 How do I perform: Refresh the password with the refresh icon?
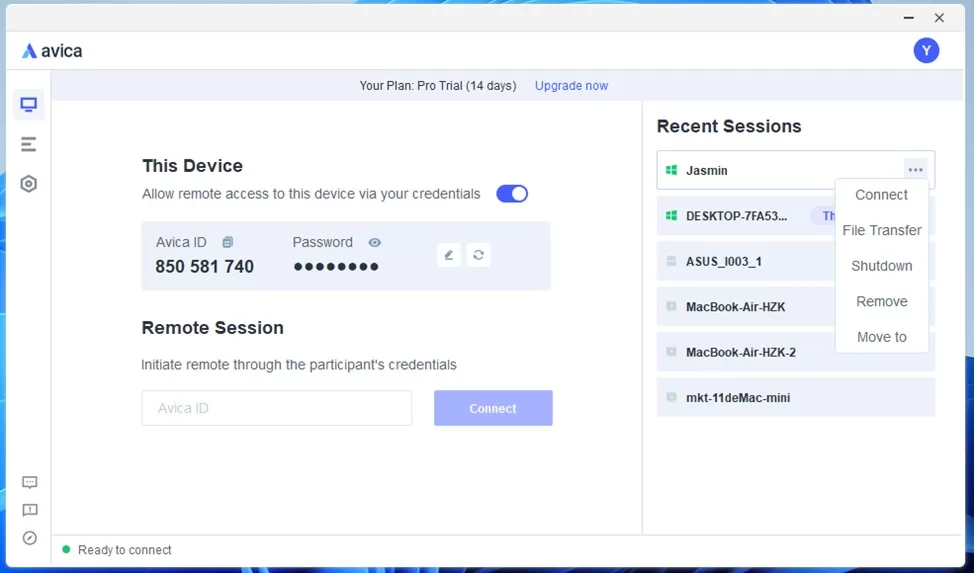(x=478, y=255)
